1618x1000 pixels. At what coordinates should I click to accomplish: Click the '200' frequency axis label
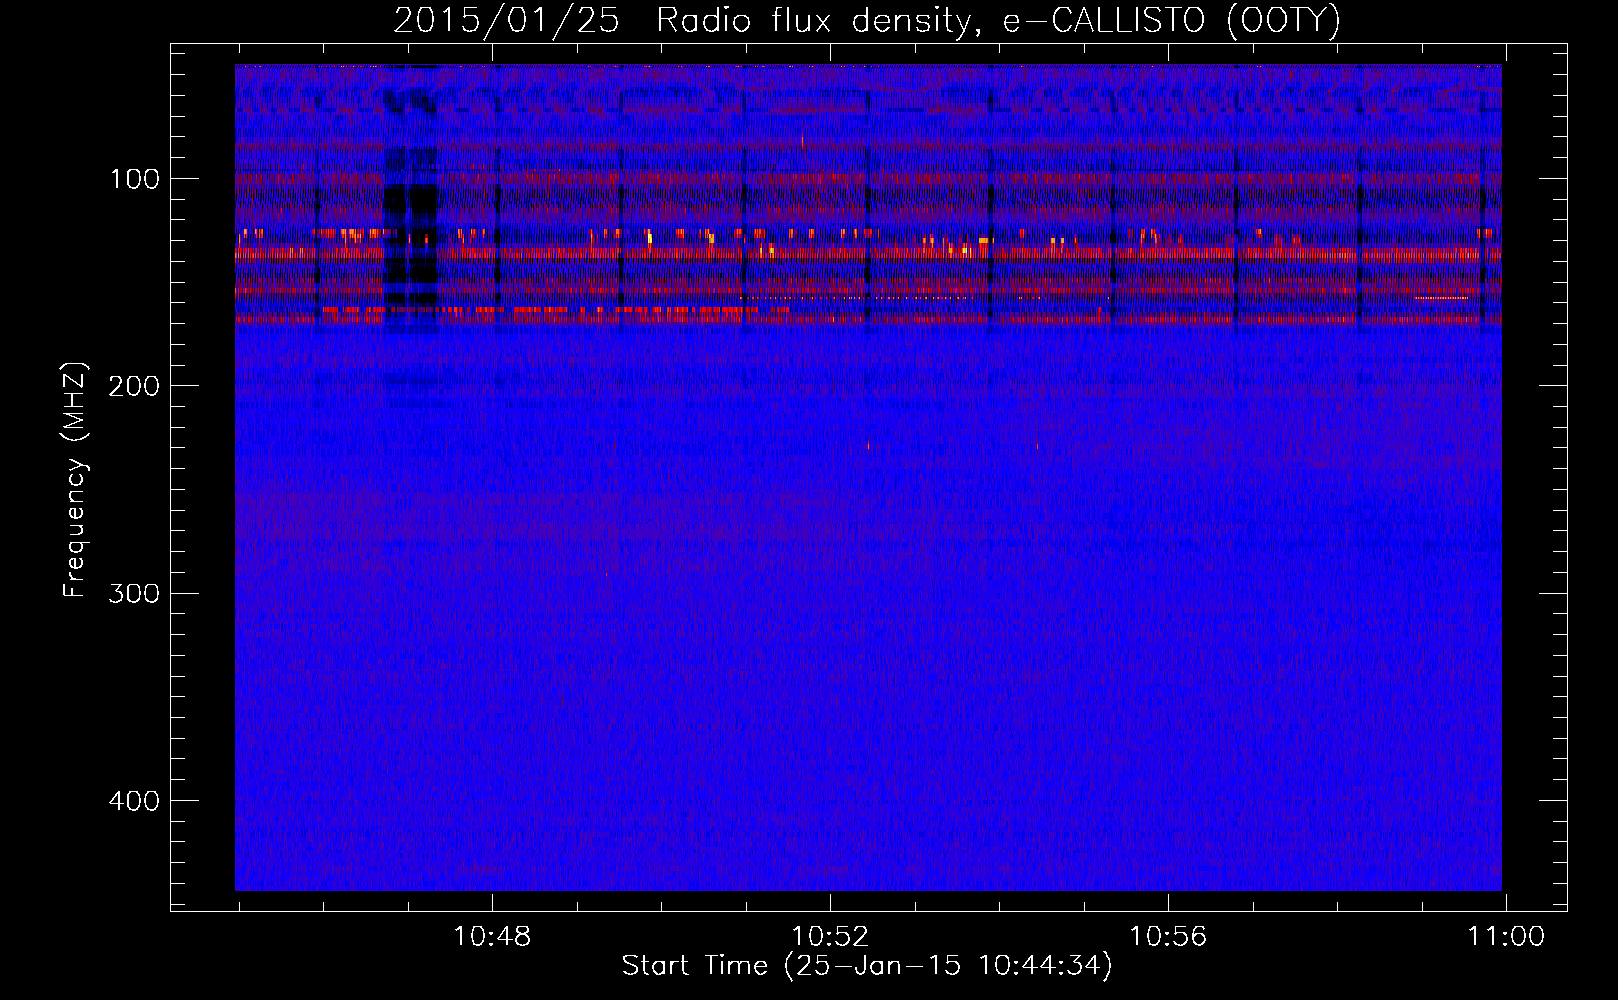135,387
